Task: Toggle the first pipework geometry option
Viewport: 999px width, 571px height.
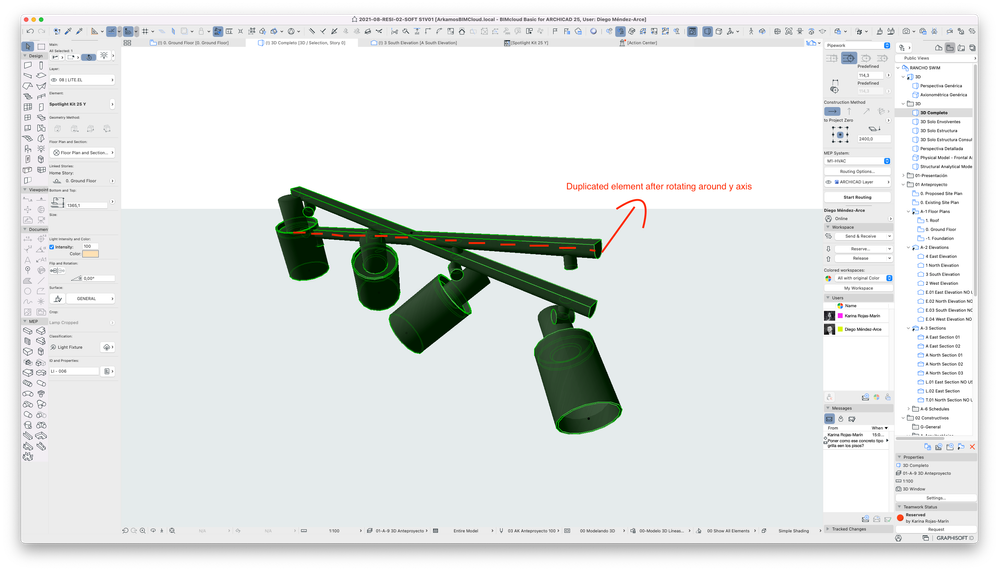Action: [x=832, y=58]
